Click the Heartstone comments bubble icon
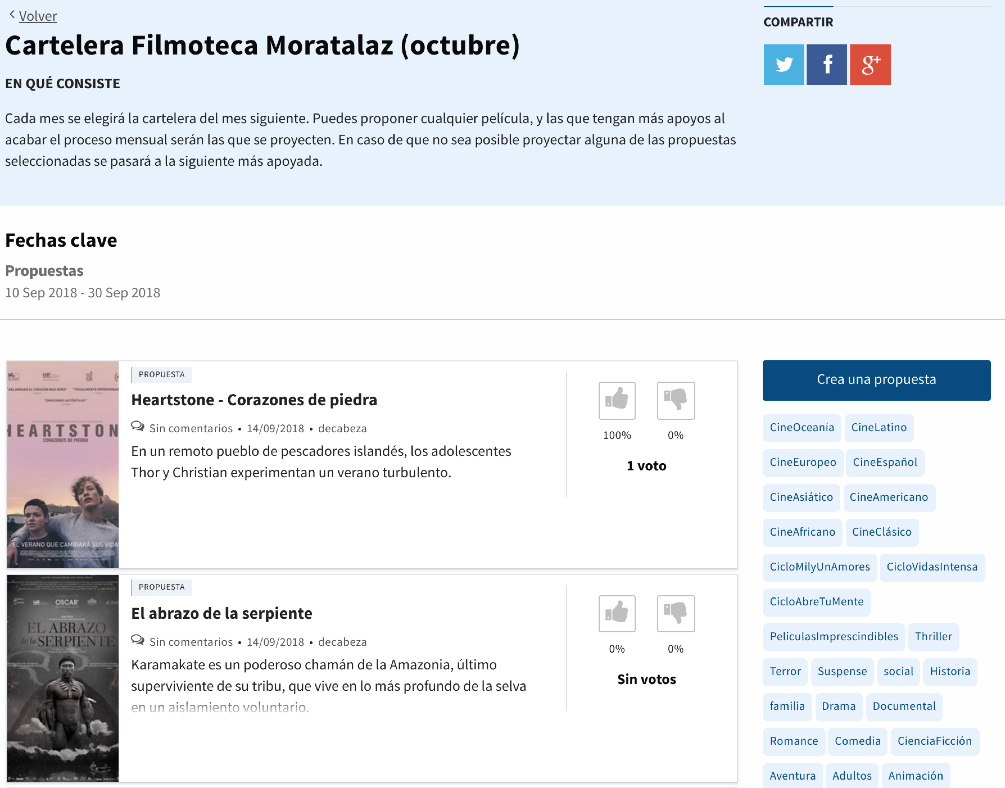Viewport: 1005px width, 788px height. point(138,428)
